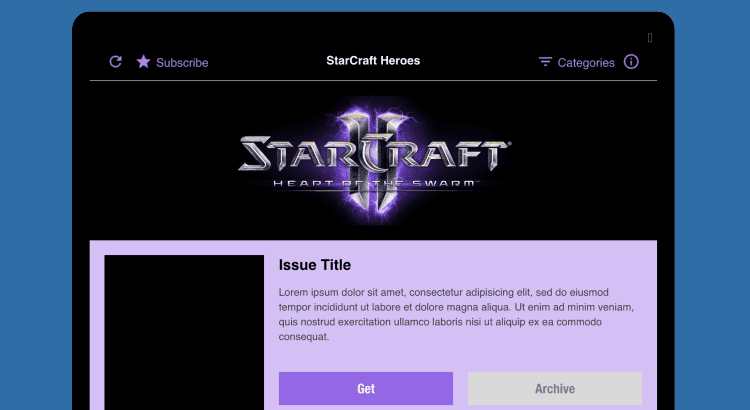
Task: Click the small status icon at top right
Action: [x=650, y=38]
